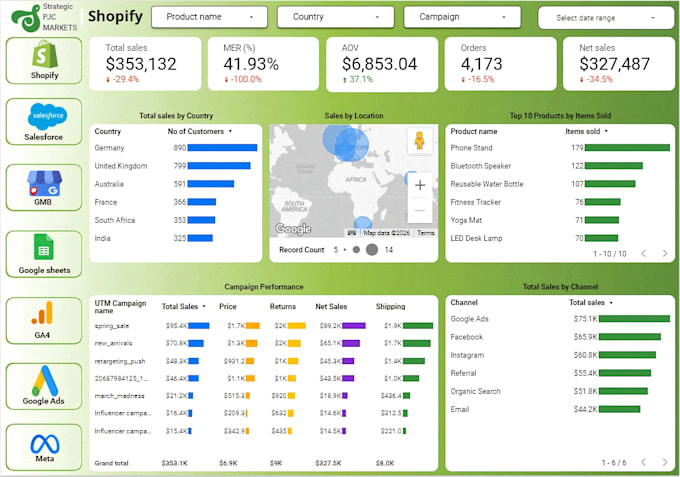Viewport: 680px width, 477px height.
Task: Select the South Africa row
Action: [x=176, y=220]
